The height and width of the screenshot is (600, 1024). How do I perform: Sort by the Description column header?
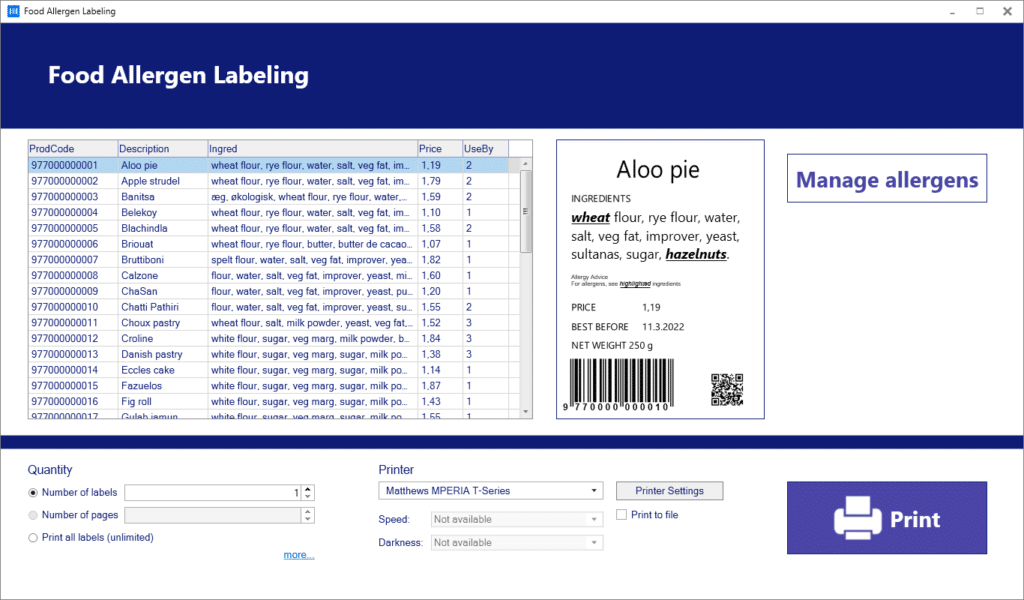click(163, 149)
